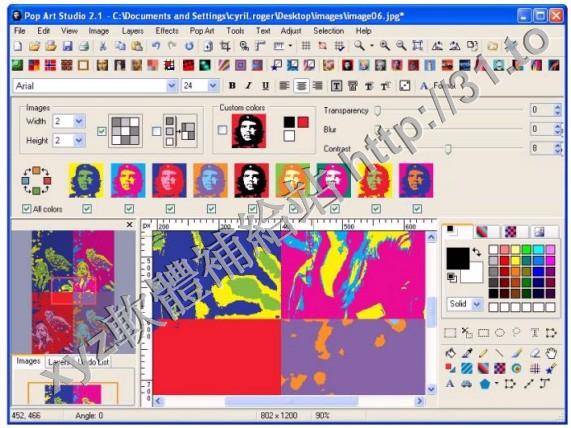Toggle the grid icon in toolbar

(306, 46)
